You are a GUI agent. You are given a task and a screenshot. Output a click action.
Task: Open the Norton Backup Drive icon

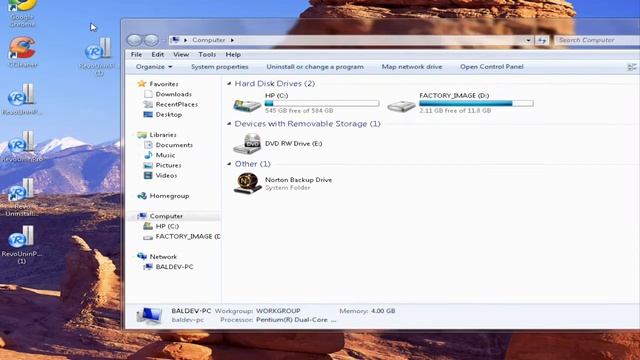(x=247, y=183)
